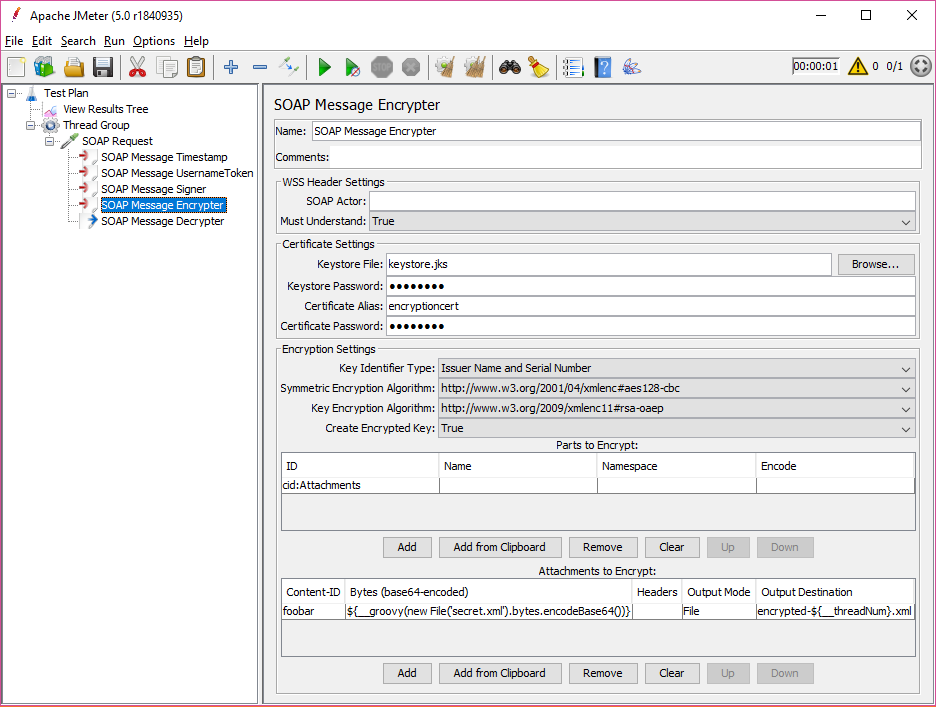Expand all tree nodes with plus icon
The height and width of the screenshot is (707, 936).
click(231, 67)
